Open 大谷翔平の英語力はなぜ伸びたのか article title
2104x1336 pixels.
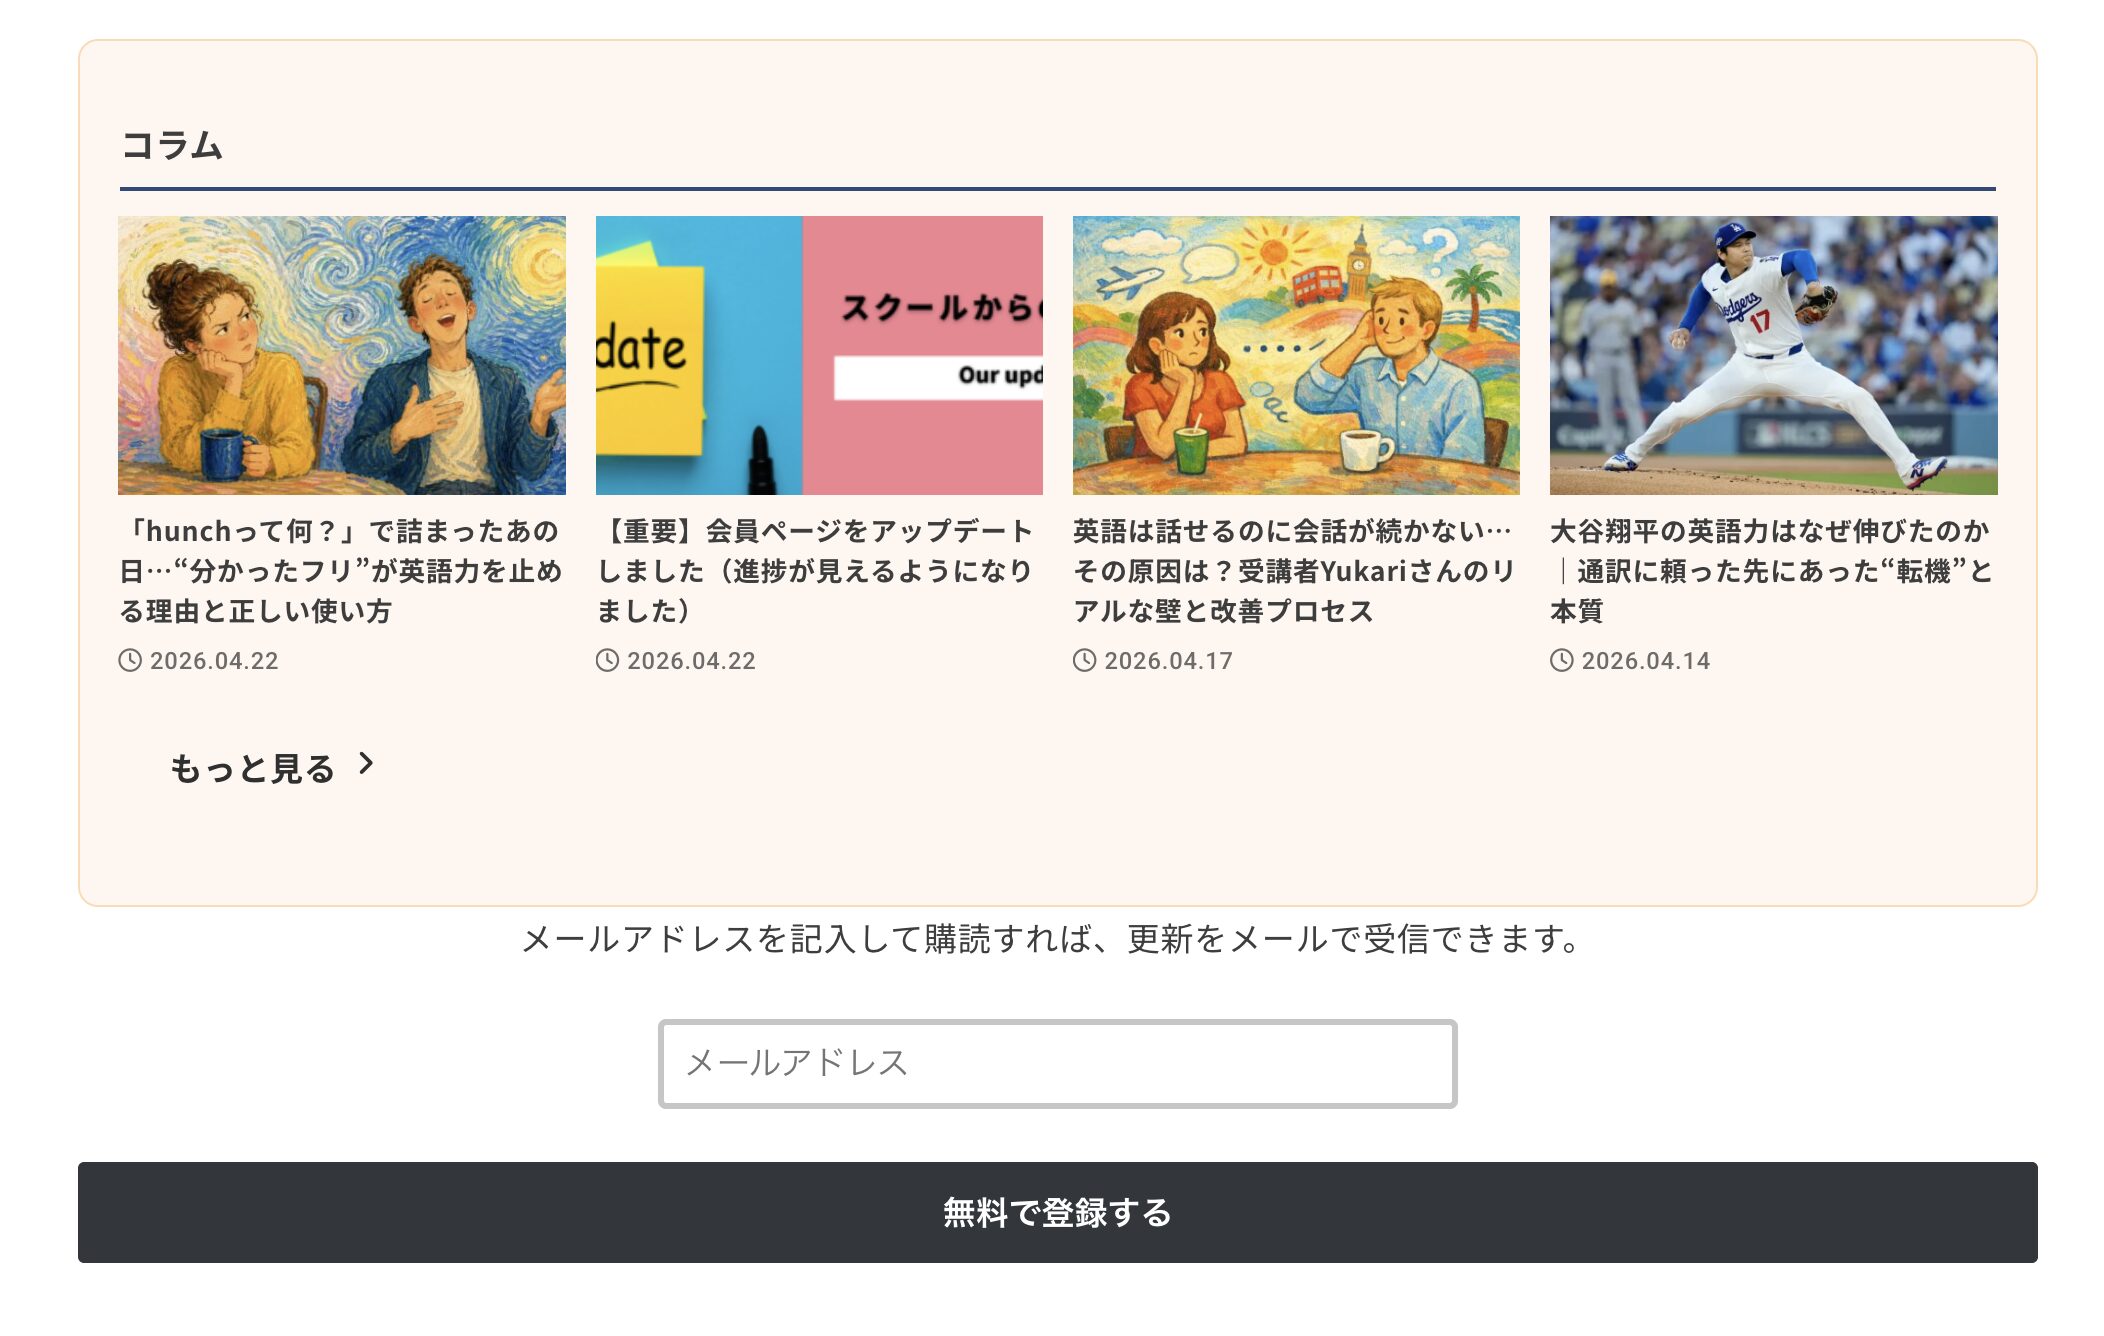pos(1772,571)
